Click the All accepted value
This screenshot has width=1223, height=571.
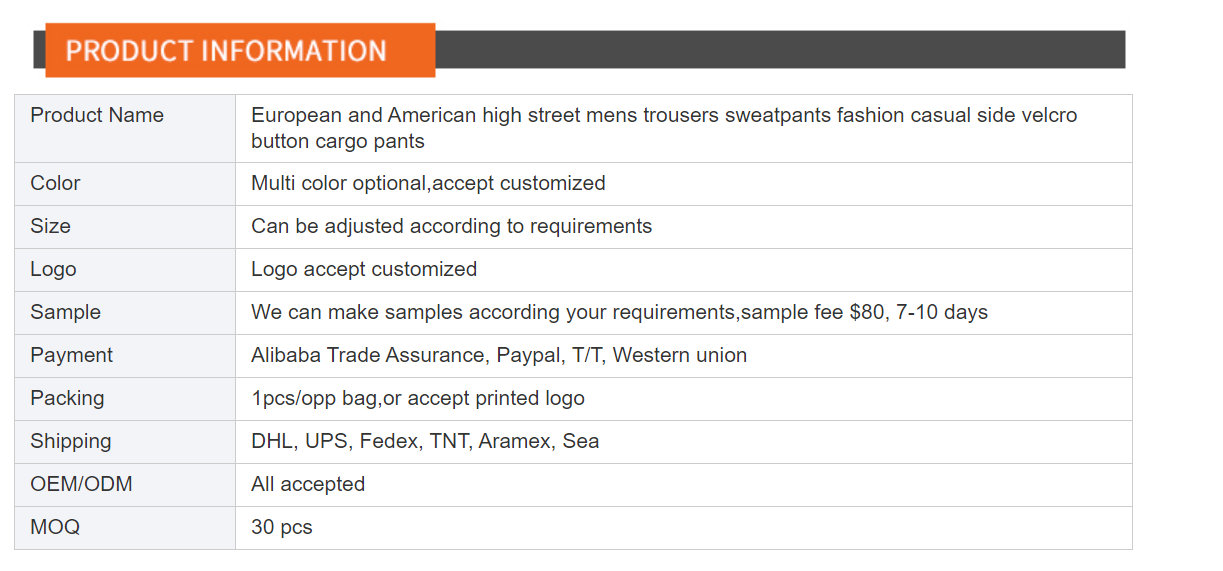point(308,484)
